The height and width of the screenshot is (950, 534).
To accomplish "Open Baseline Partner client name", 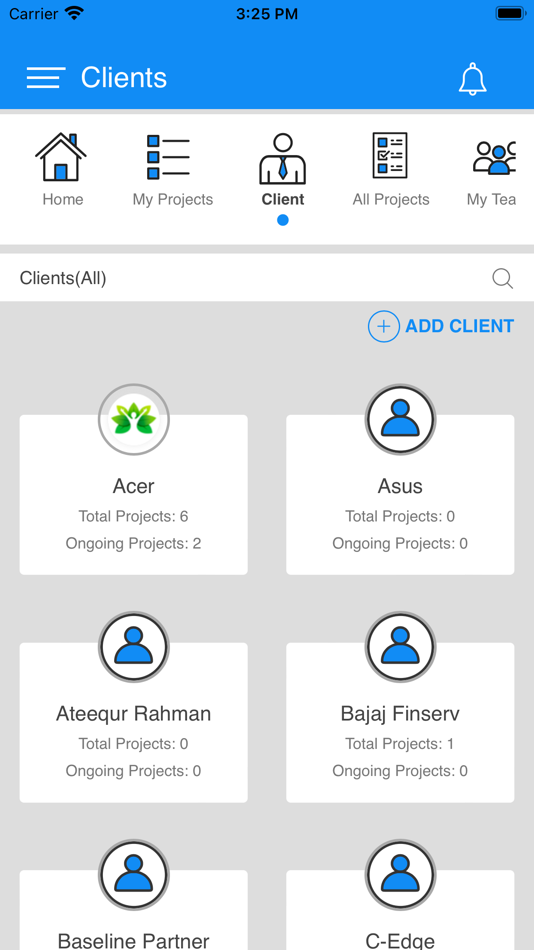I will (133, 941).
